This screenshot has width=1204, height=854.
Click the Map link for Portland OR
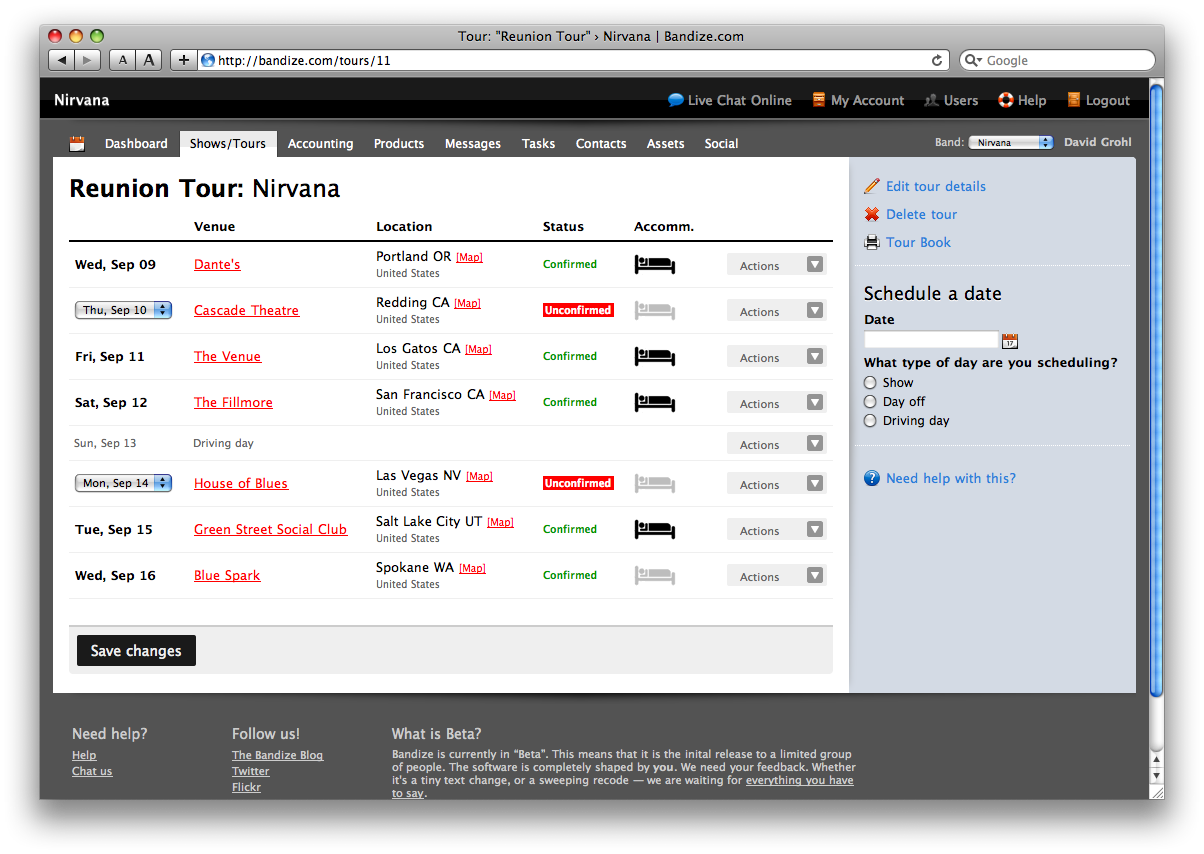(469, 258)
